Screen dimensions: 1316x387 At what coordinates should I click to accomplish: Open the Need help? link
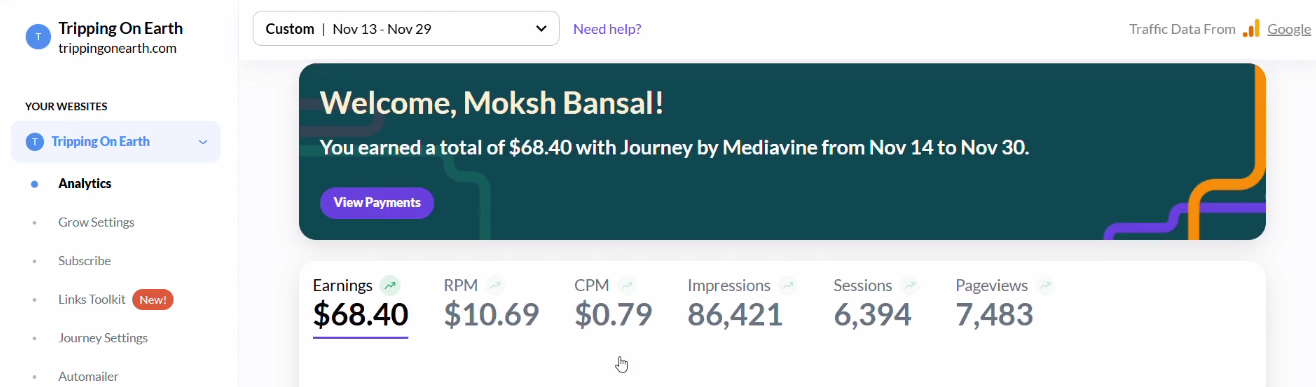click(607, 29)
